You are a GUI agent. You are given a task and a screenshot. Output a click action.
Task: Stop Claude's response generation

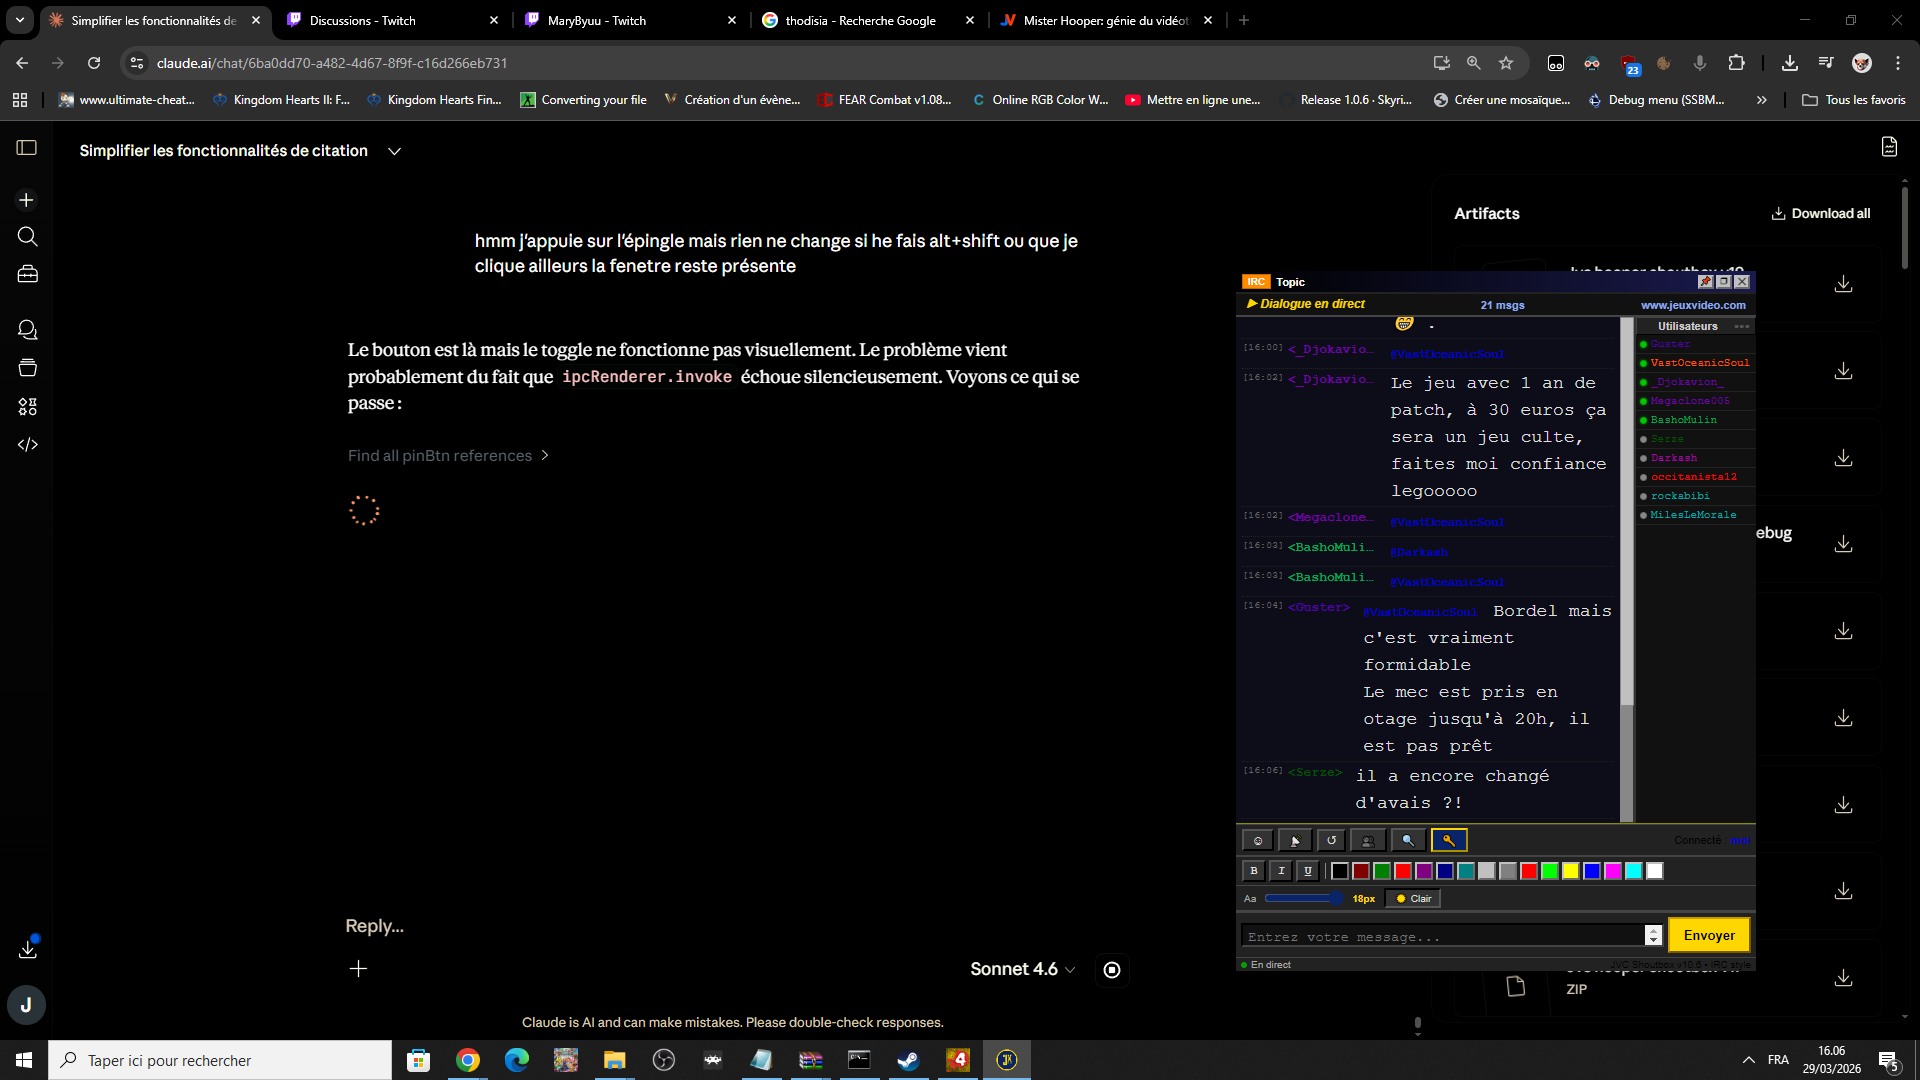tap(1112, 970)
